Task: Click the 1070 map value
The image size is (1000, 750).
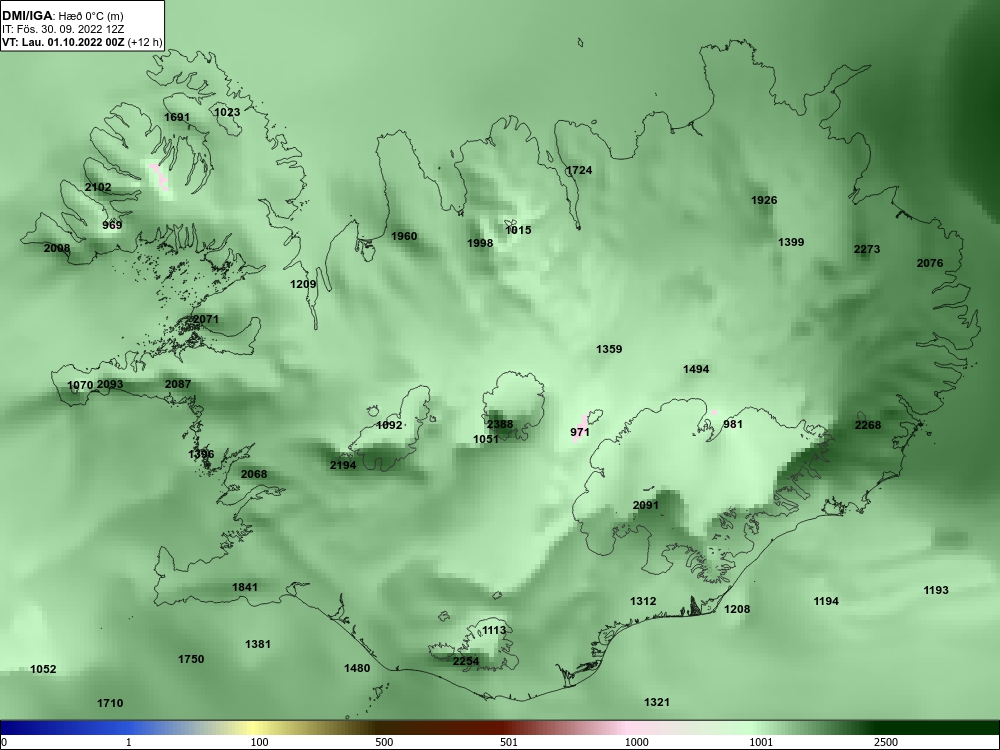Action: tap(80, 385)
